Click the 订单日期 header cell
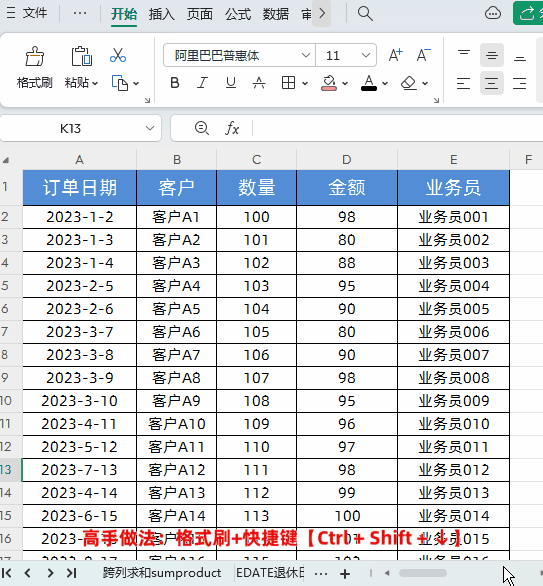 (80, 188)
